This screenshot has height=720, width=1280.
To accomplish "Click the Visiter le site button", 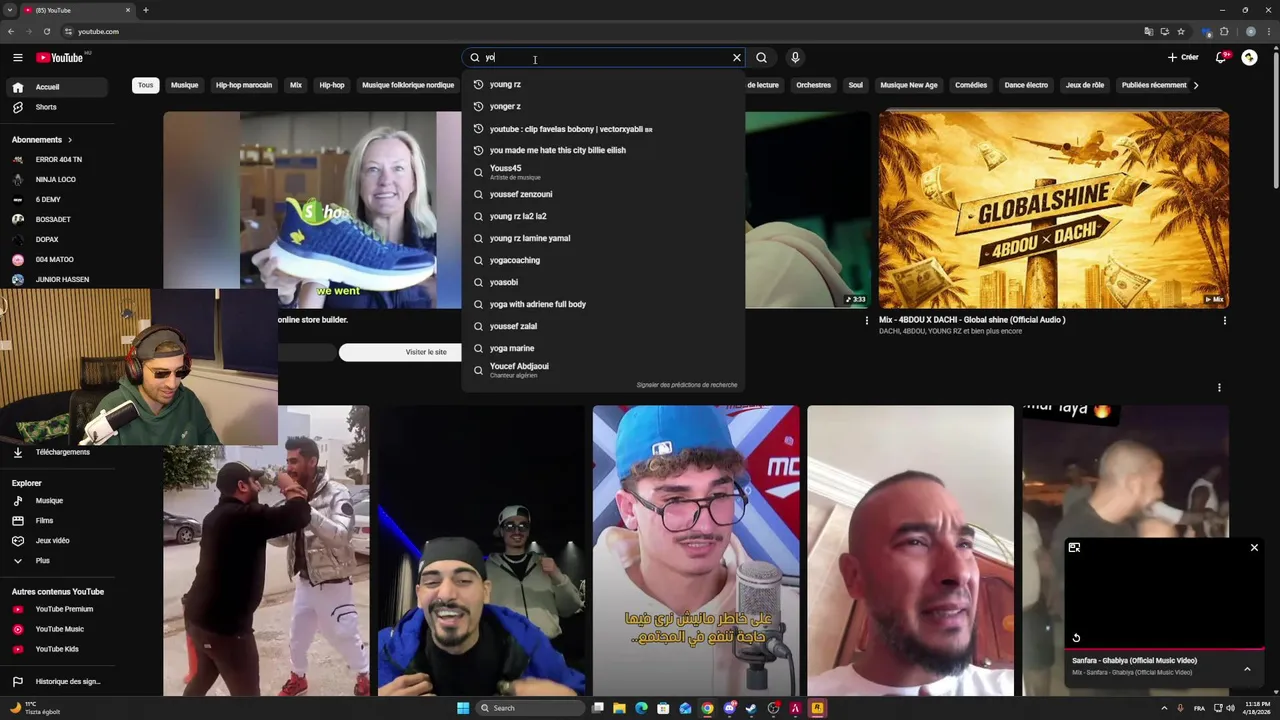I will click(426, 352).
